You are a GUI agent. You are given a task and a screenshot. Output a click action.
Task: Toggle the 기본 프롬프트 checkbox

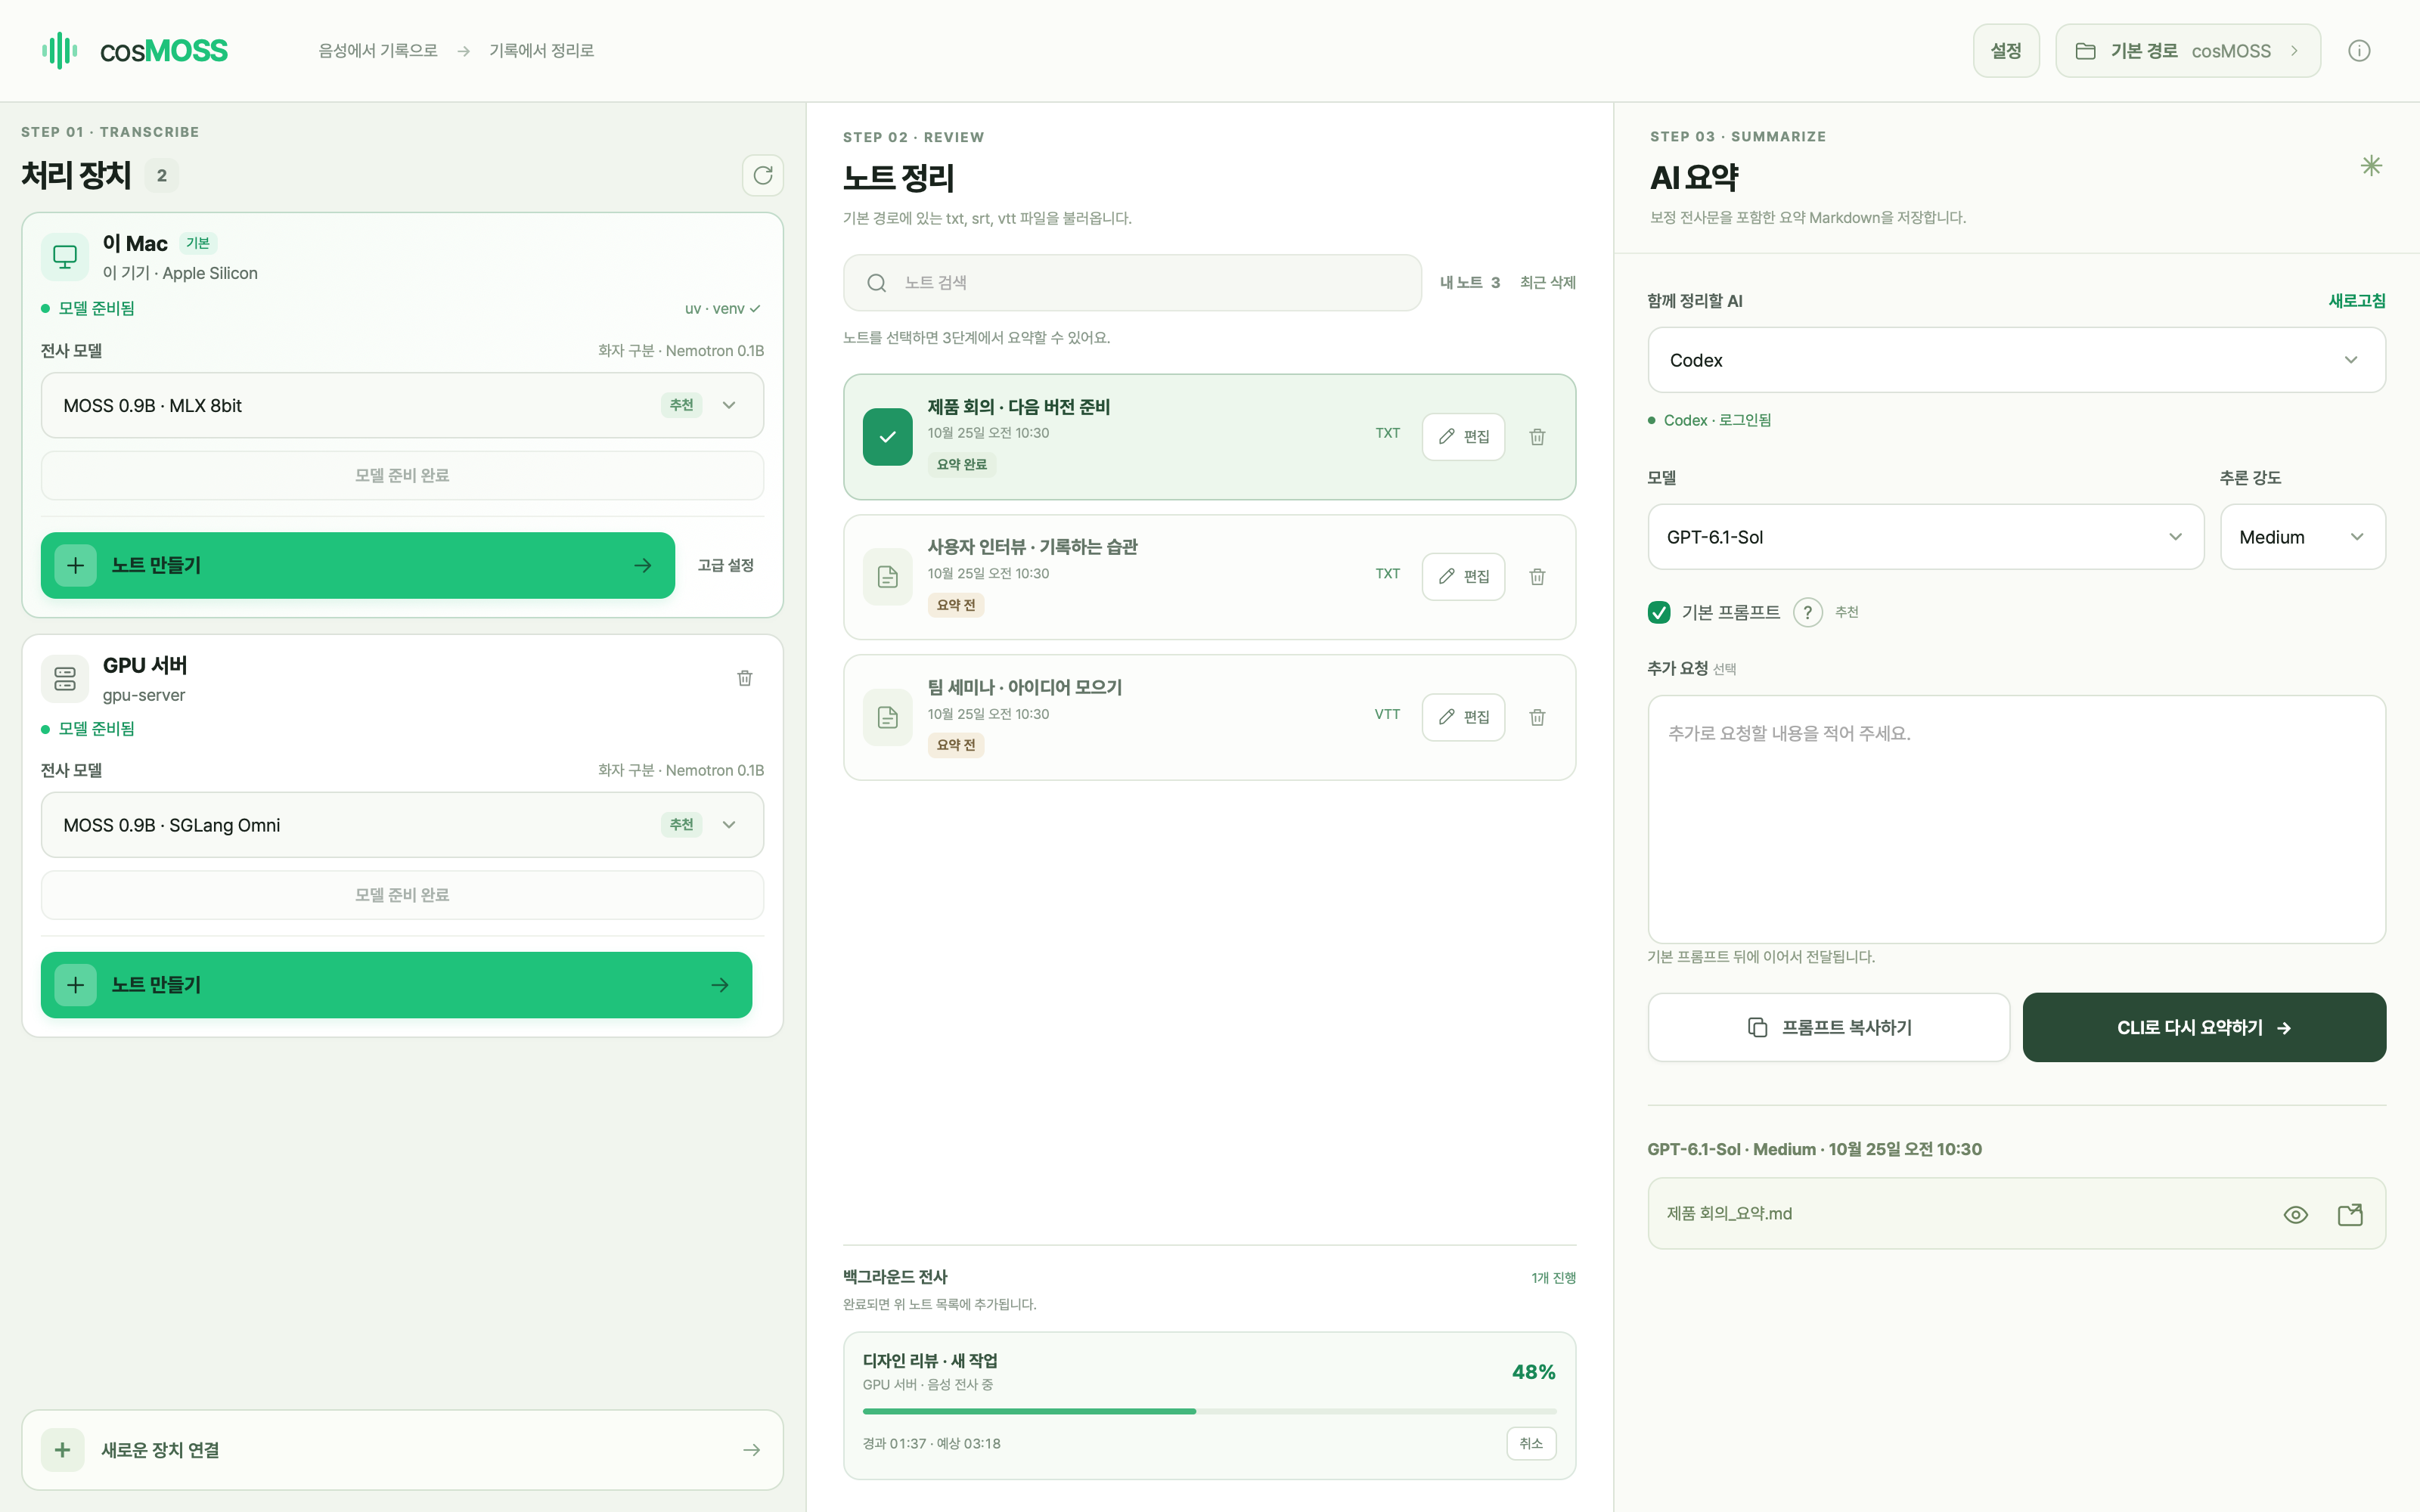[x=1659, y=612]
